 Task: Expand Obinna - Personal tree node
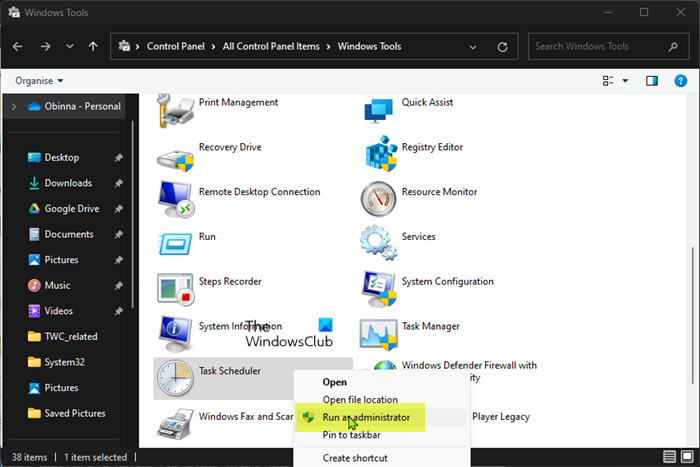point(14,106)
